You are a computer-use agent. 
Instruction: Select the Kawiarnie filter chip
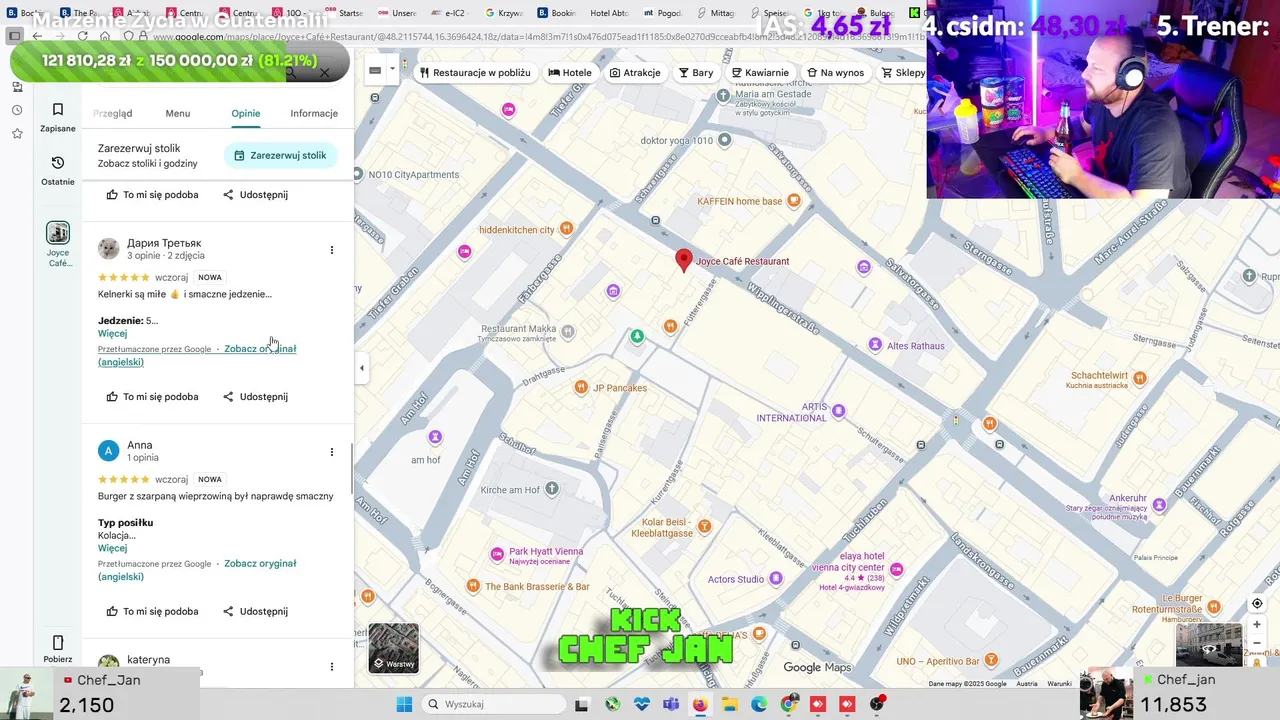tap(760, 72)
